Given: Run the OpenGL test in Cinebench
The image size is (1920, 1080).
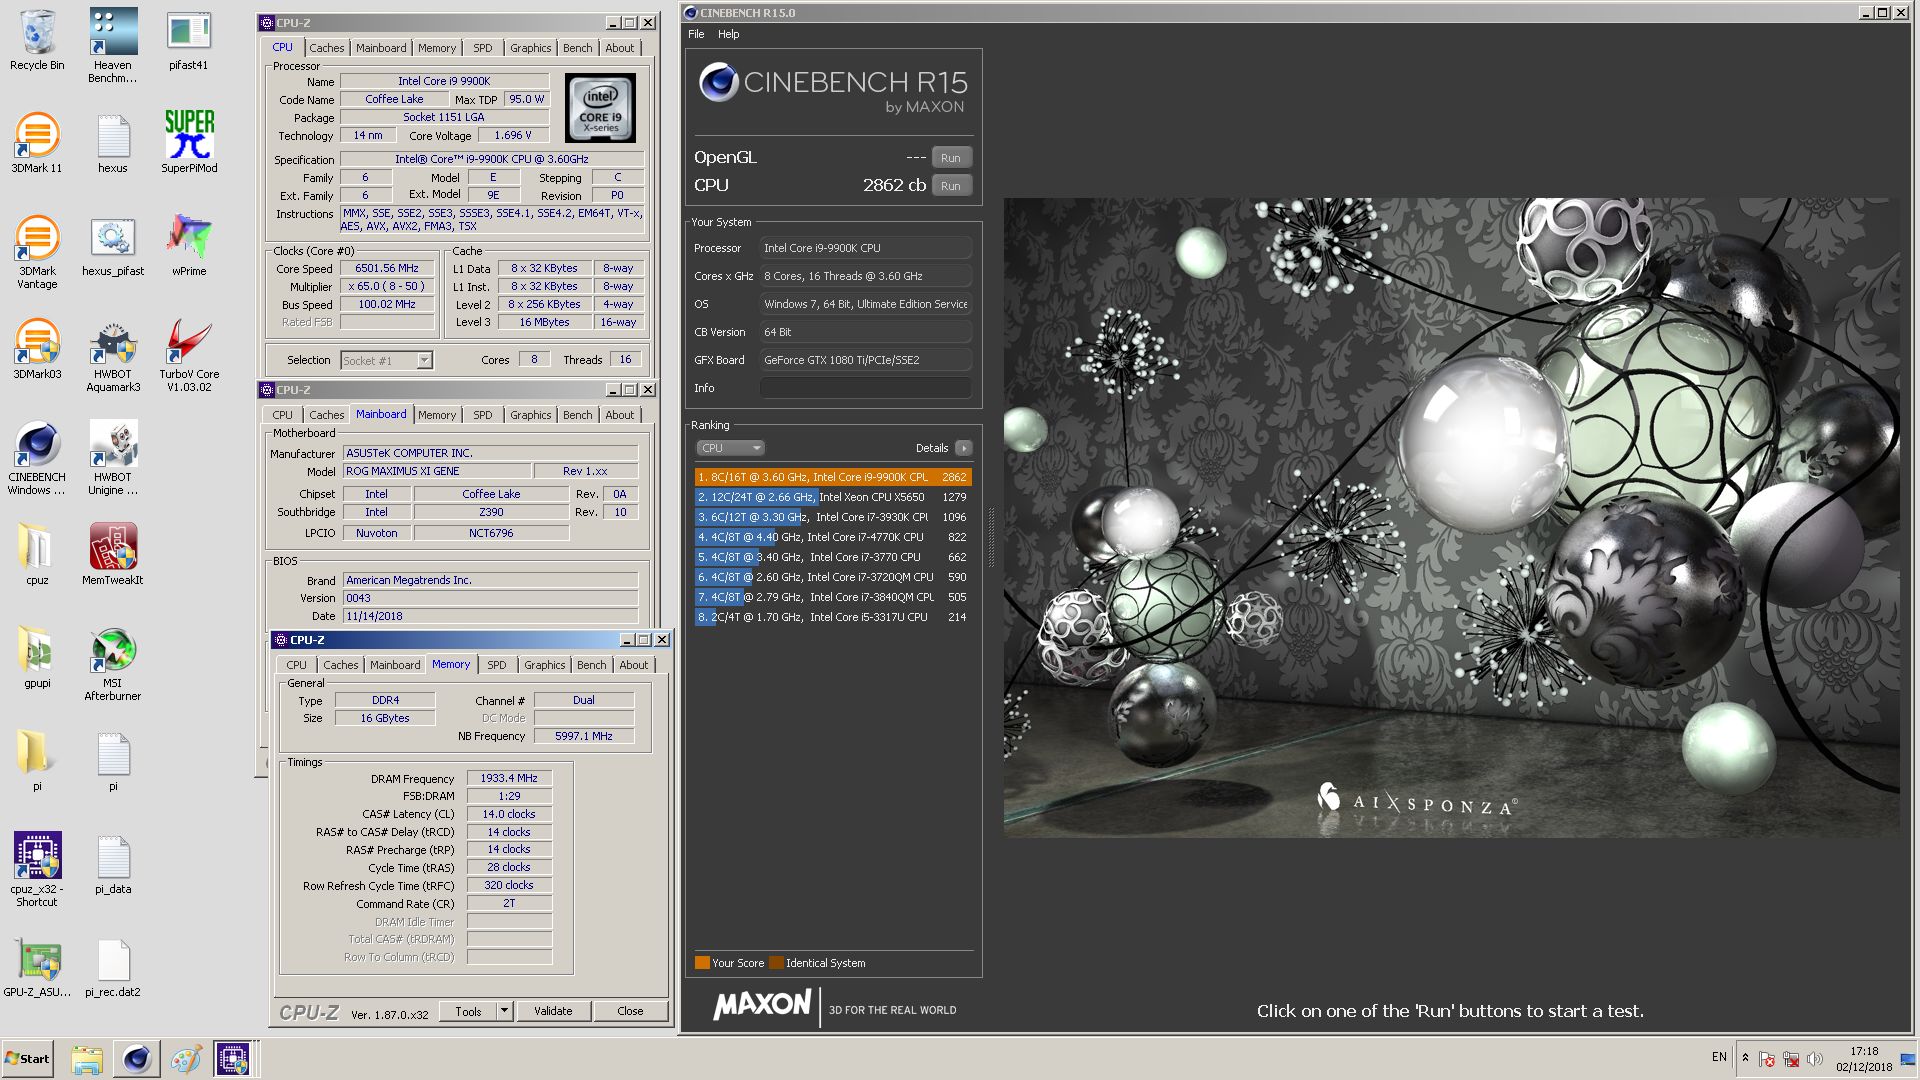Looking at the screenshot, I should pos(951,158).
